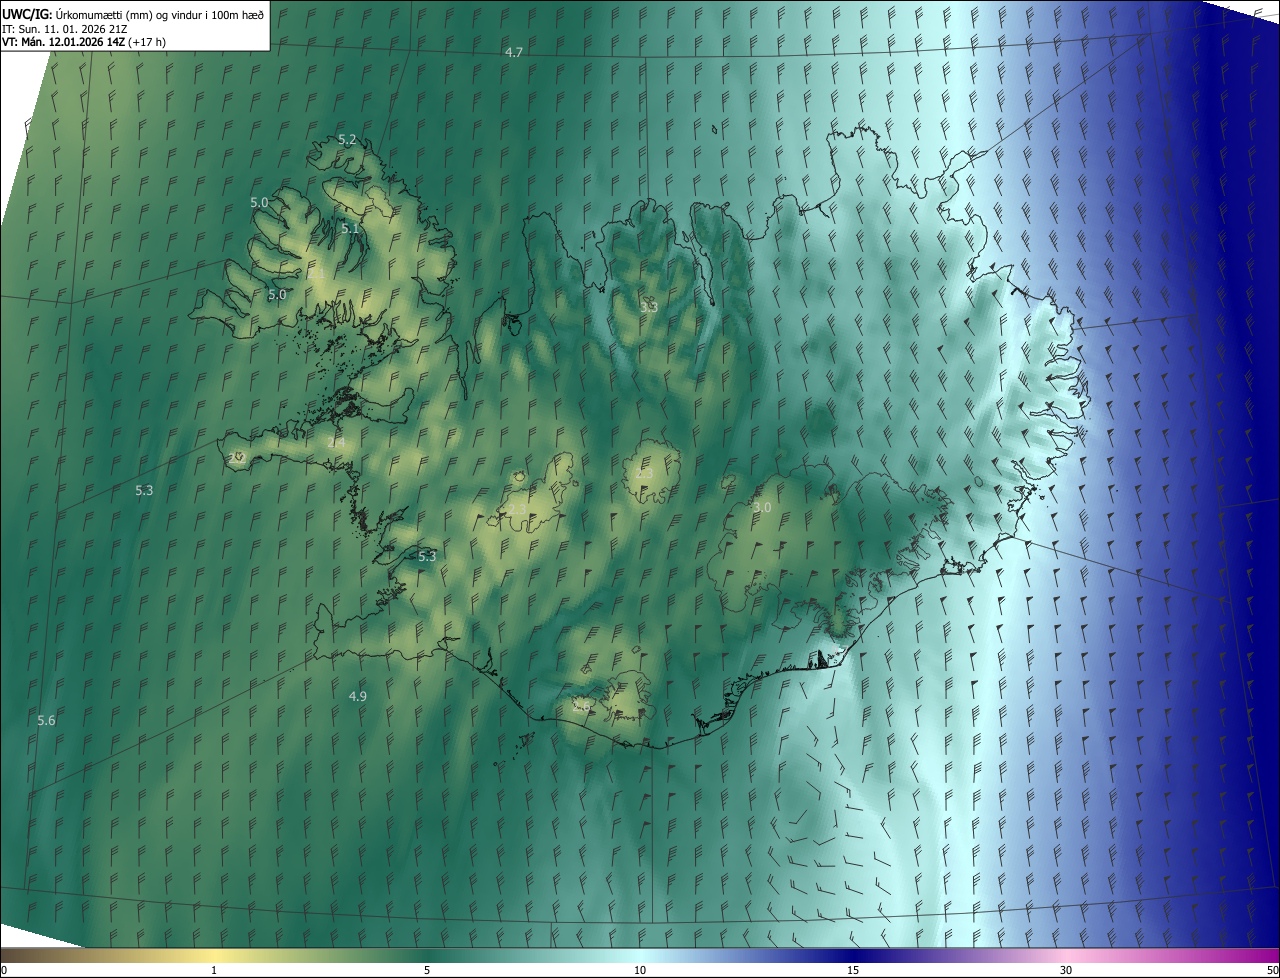Screen dimensions: 1280x978
Task: Click the 5.2 value label on the map
Action: click(347, 140)
